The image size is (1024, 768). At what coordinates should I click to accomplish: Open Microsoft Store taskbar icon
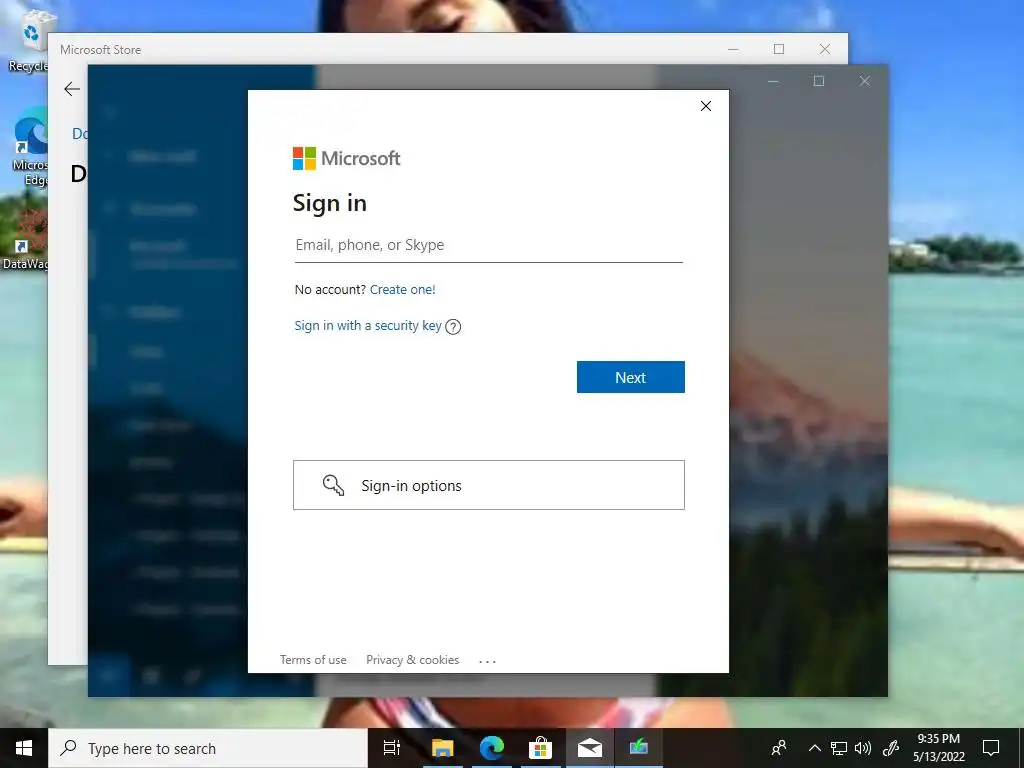[541, 748]
